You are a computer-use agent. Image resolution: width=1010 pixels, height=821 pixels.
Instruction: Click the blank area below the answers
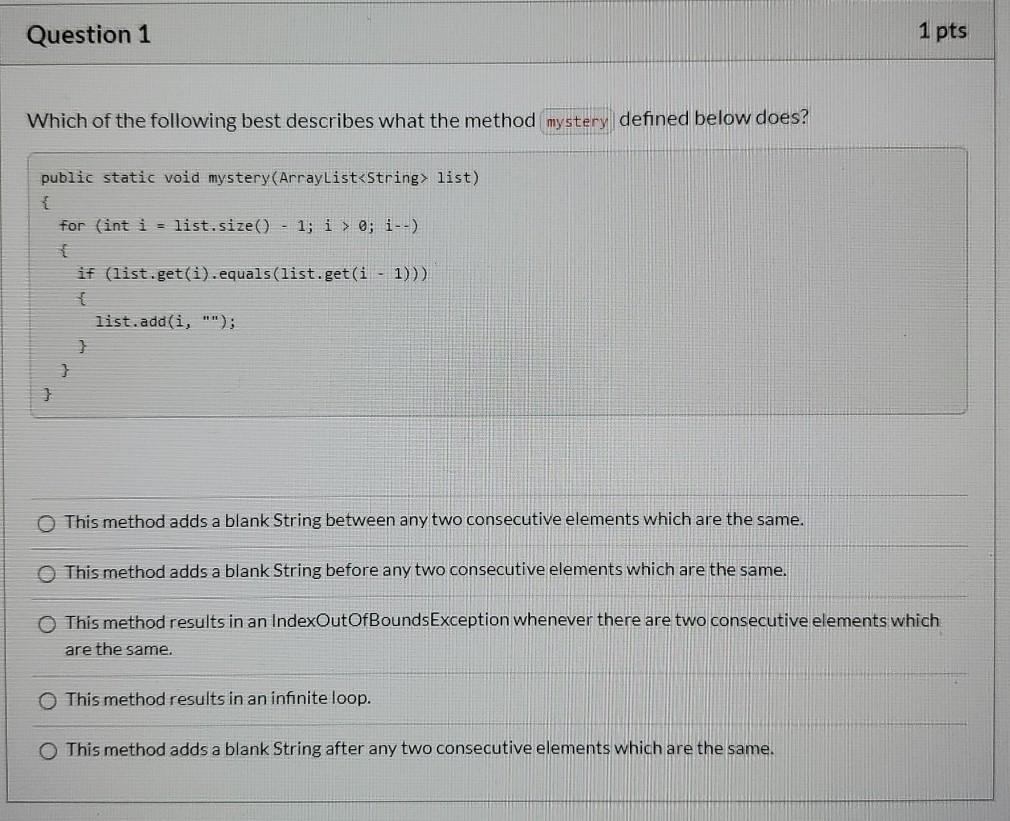click(x=500, y=795)
